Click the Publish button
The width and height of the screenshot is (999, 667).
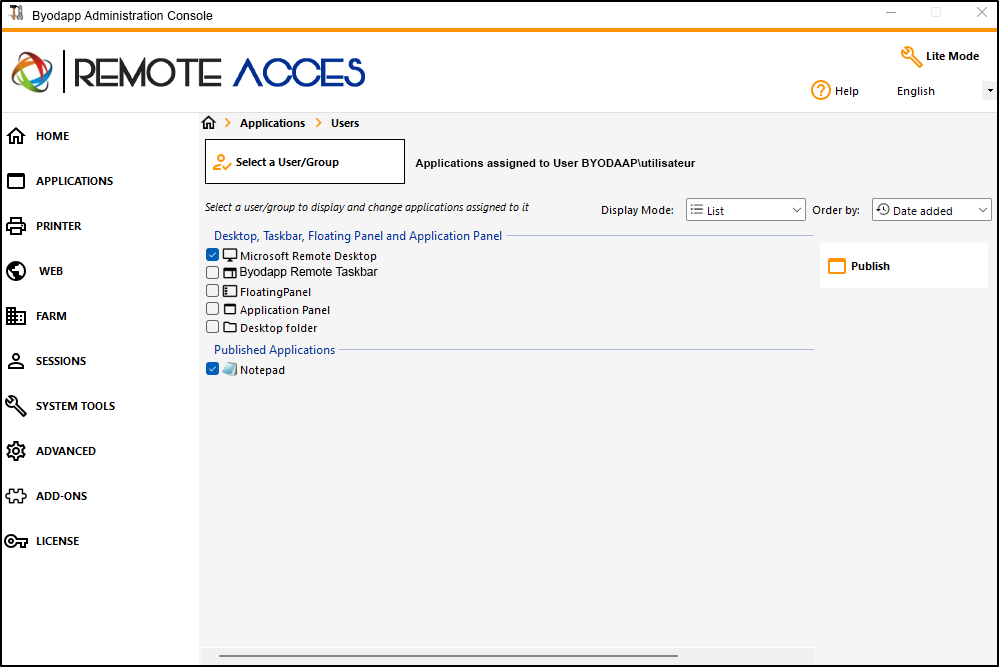870,266
